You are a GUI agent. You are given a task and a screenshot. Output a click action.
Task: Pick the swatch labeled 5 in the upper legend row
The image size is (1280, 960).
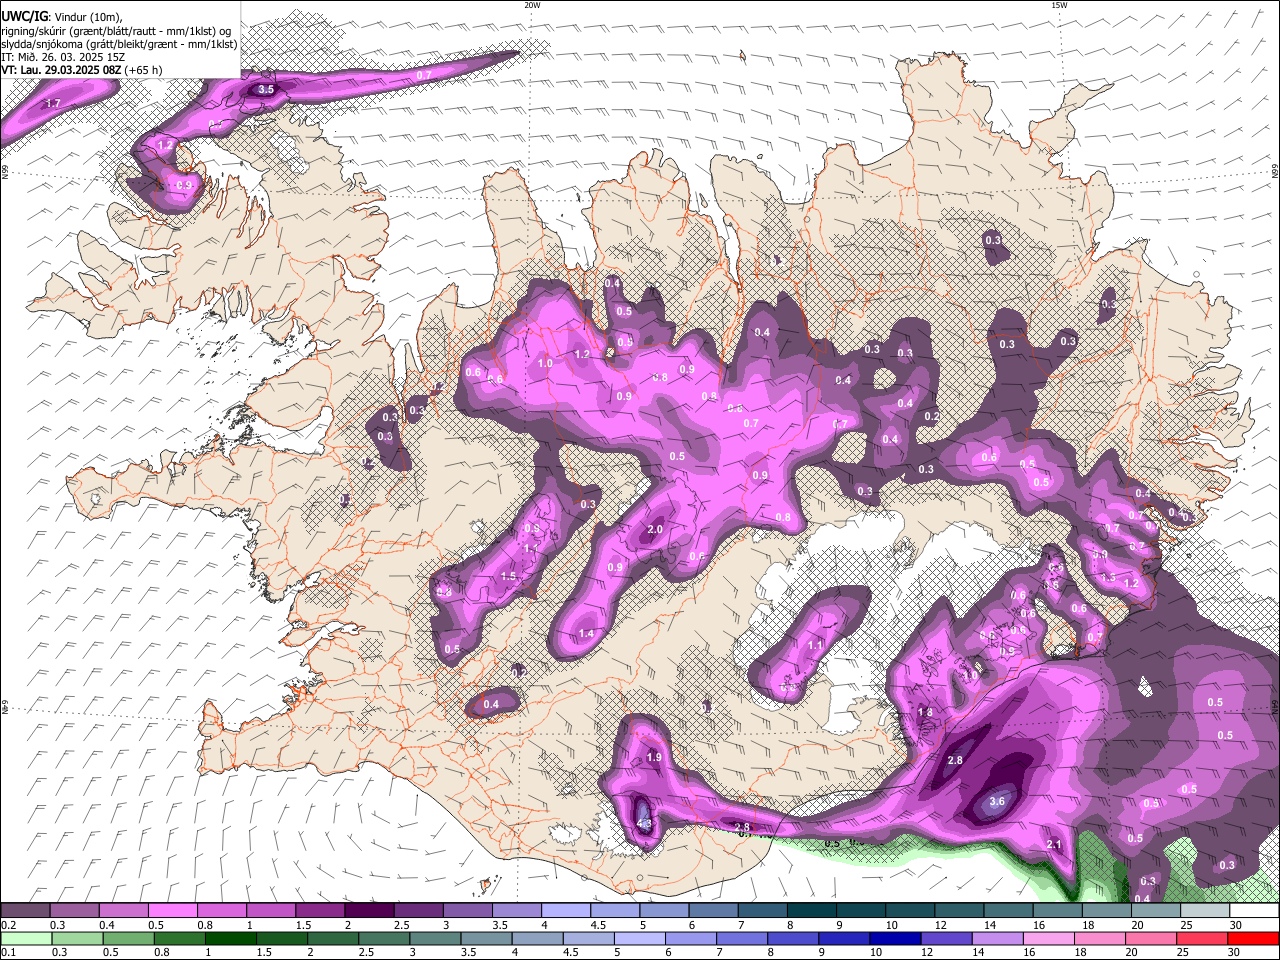pyautogui.click(x=662, y=911)
